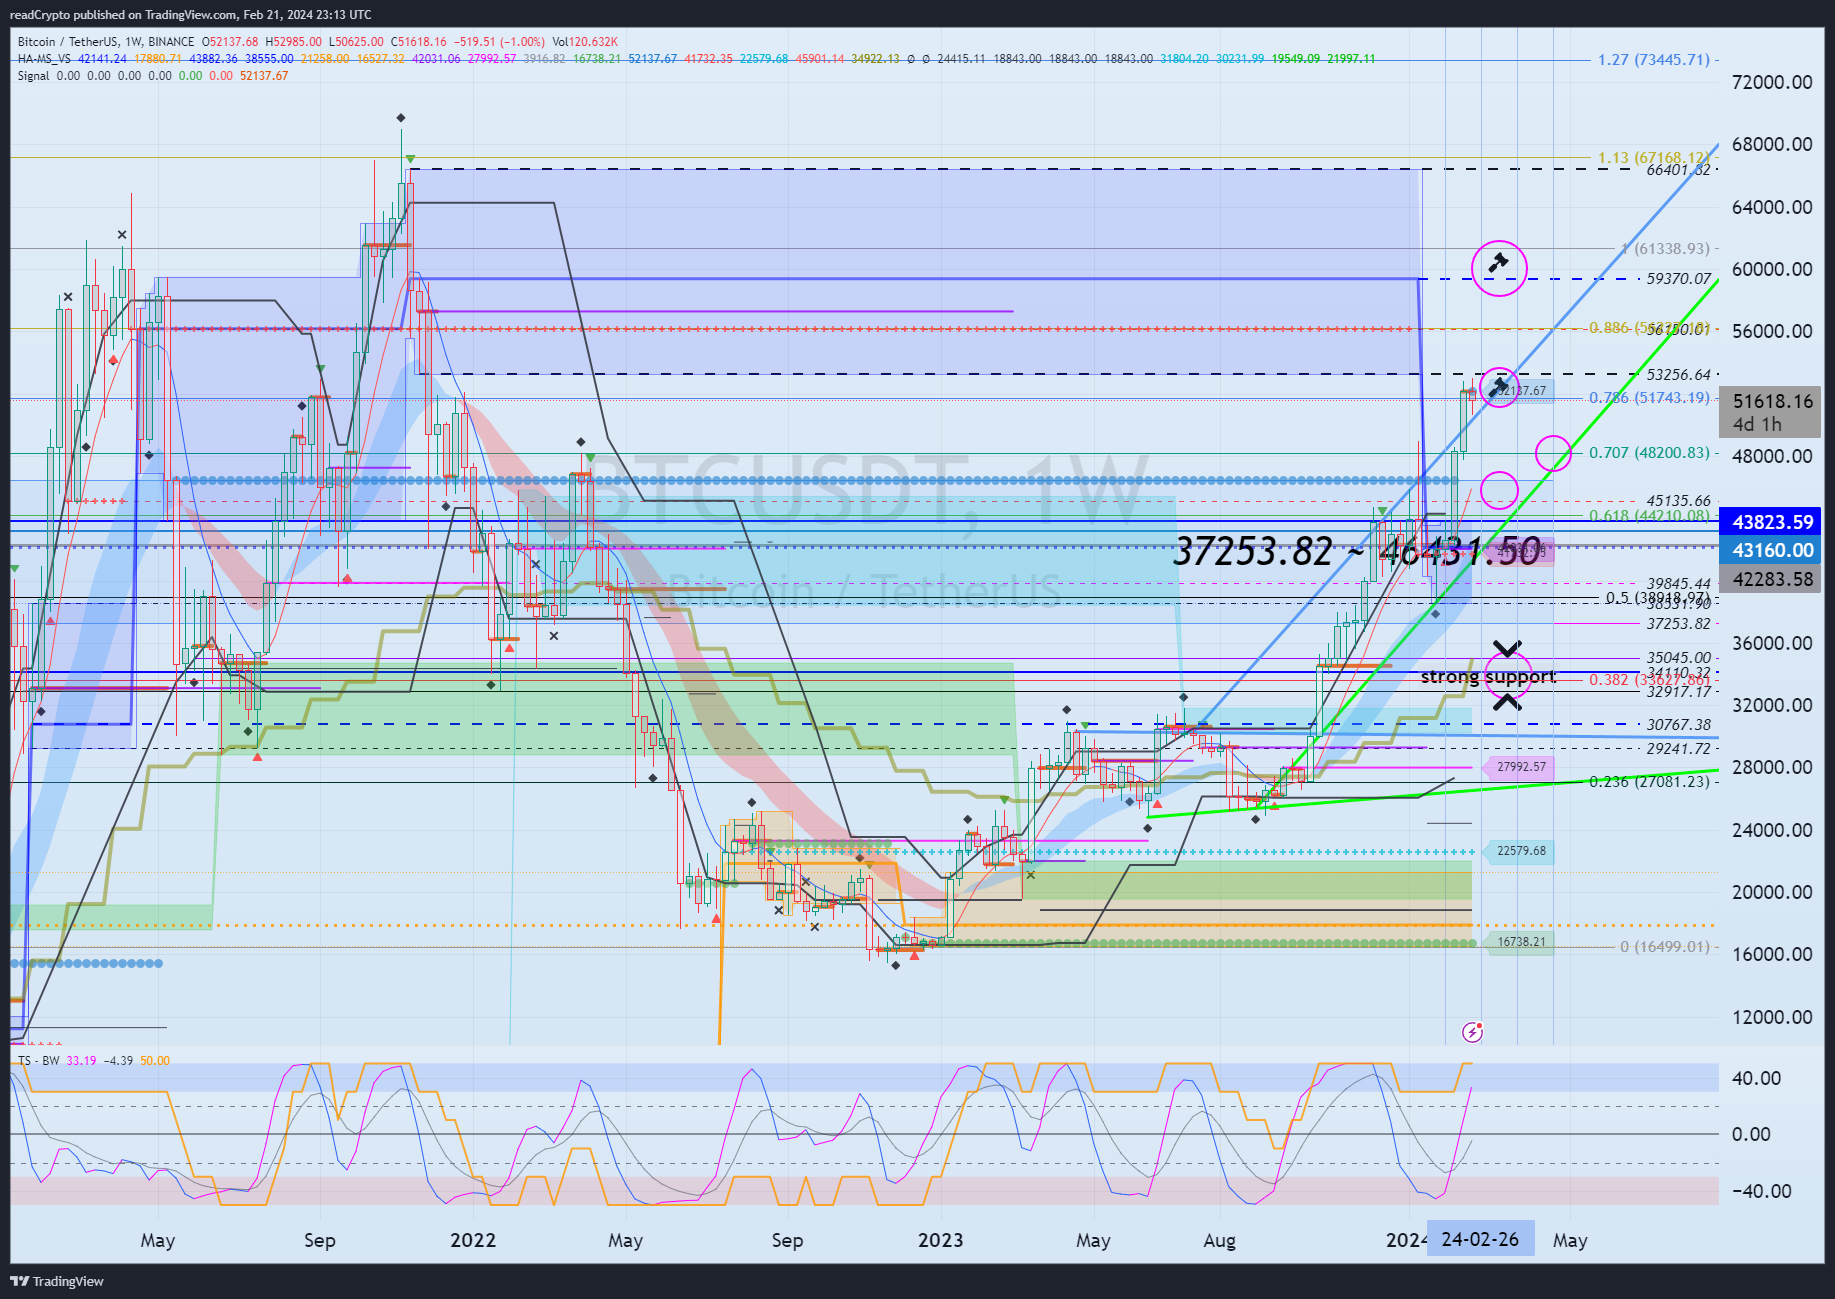The width and height of the screenshot is (1835, 1299).
Task: Click the price tag 16738.21
Action: pos(1520,942)
